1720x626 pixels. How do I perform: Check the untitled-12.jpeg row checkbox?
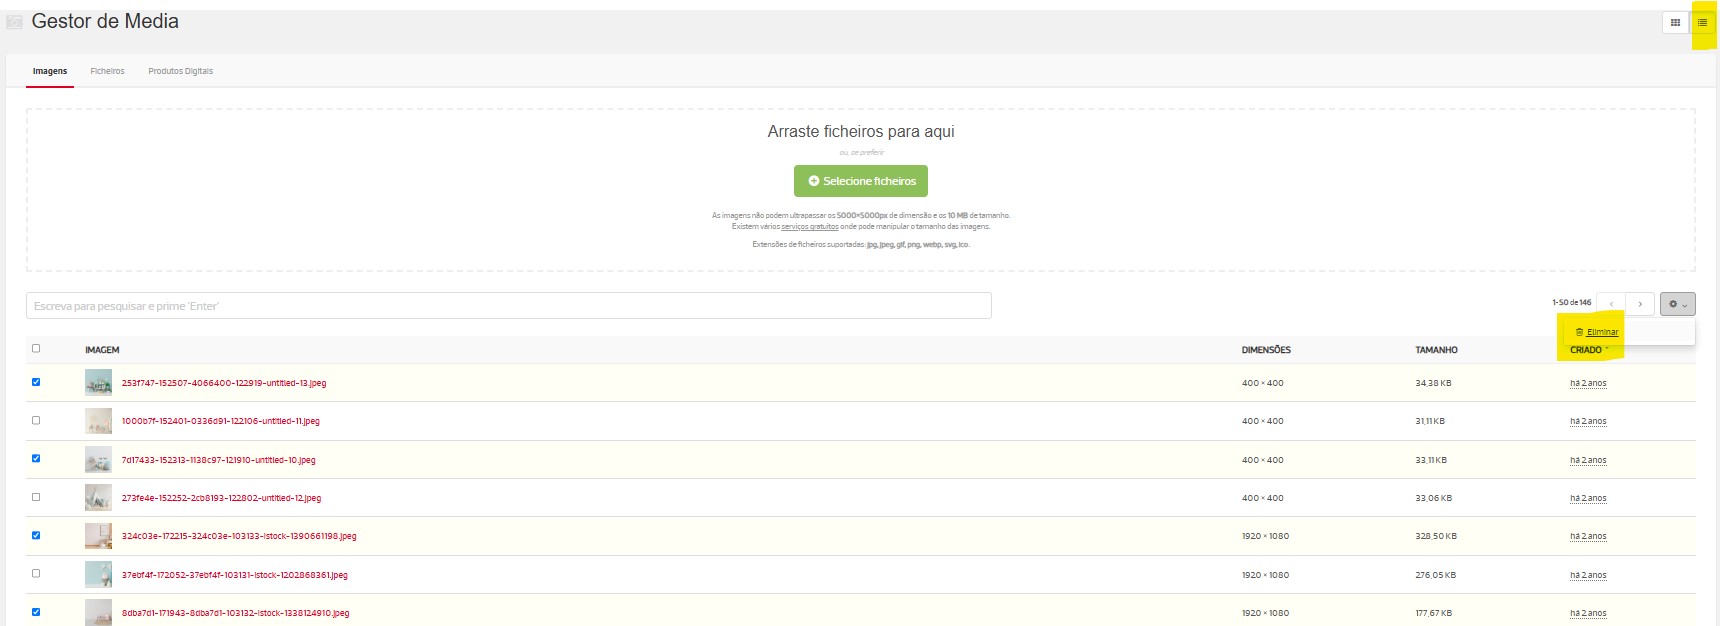coord(36,497)
